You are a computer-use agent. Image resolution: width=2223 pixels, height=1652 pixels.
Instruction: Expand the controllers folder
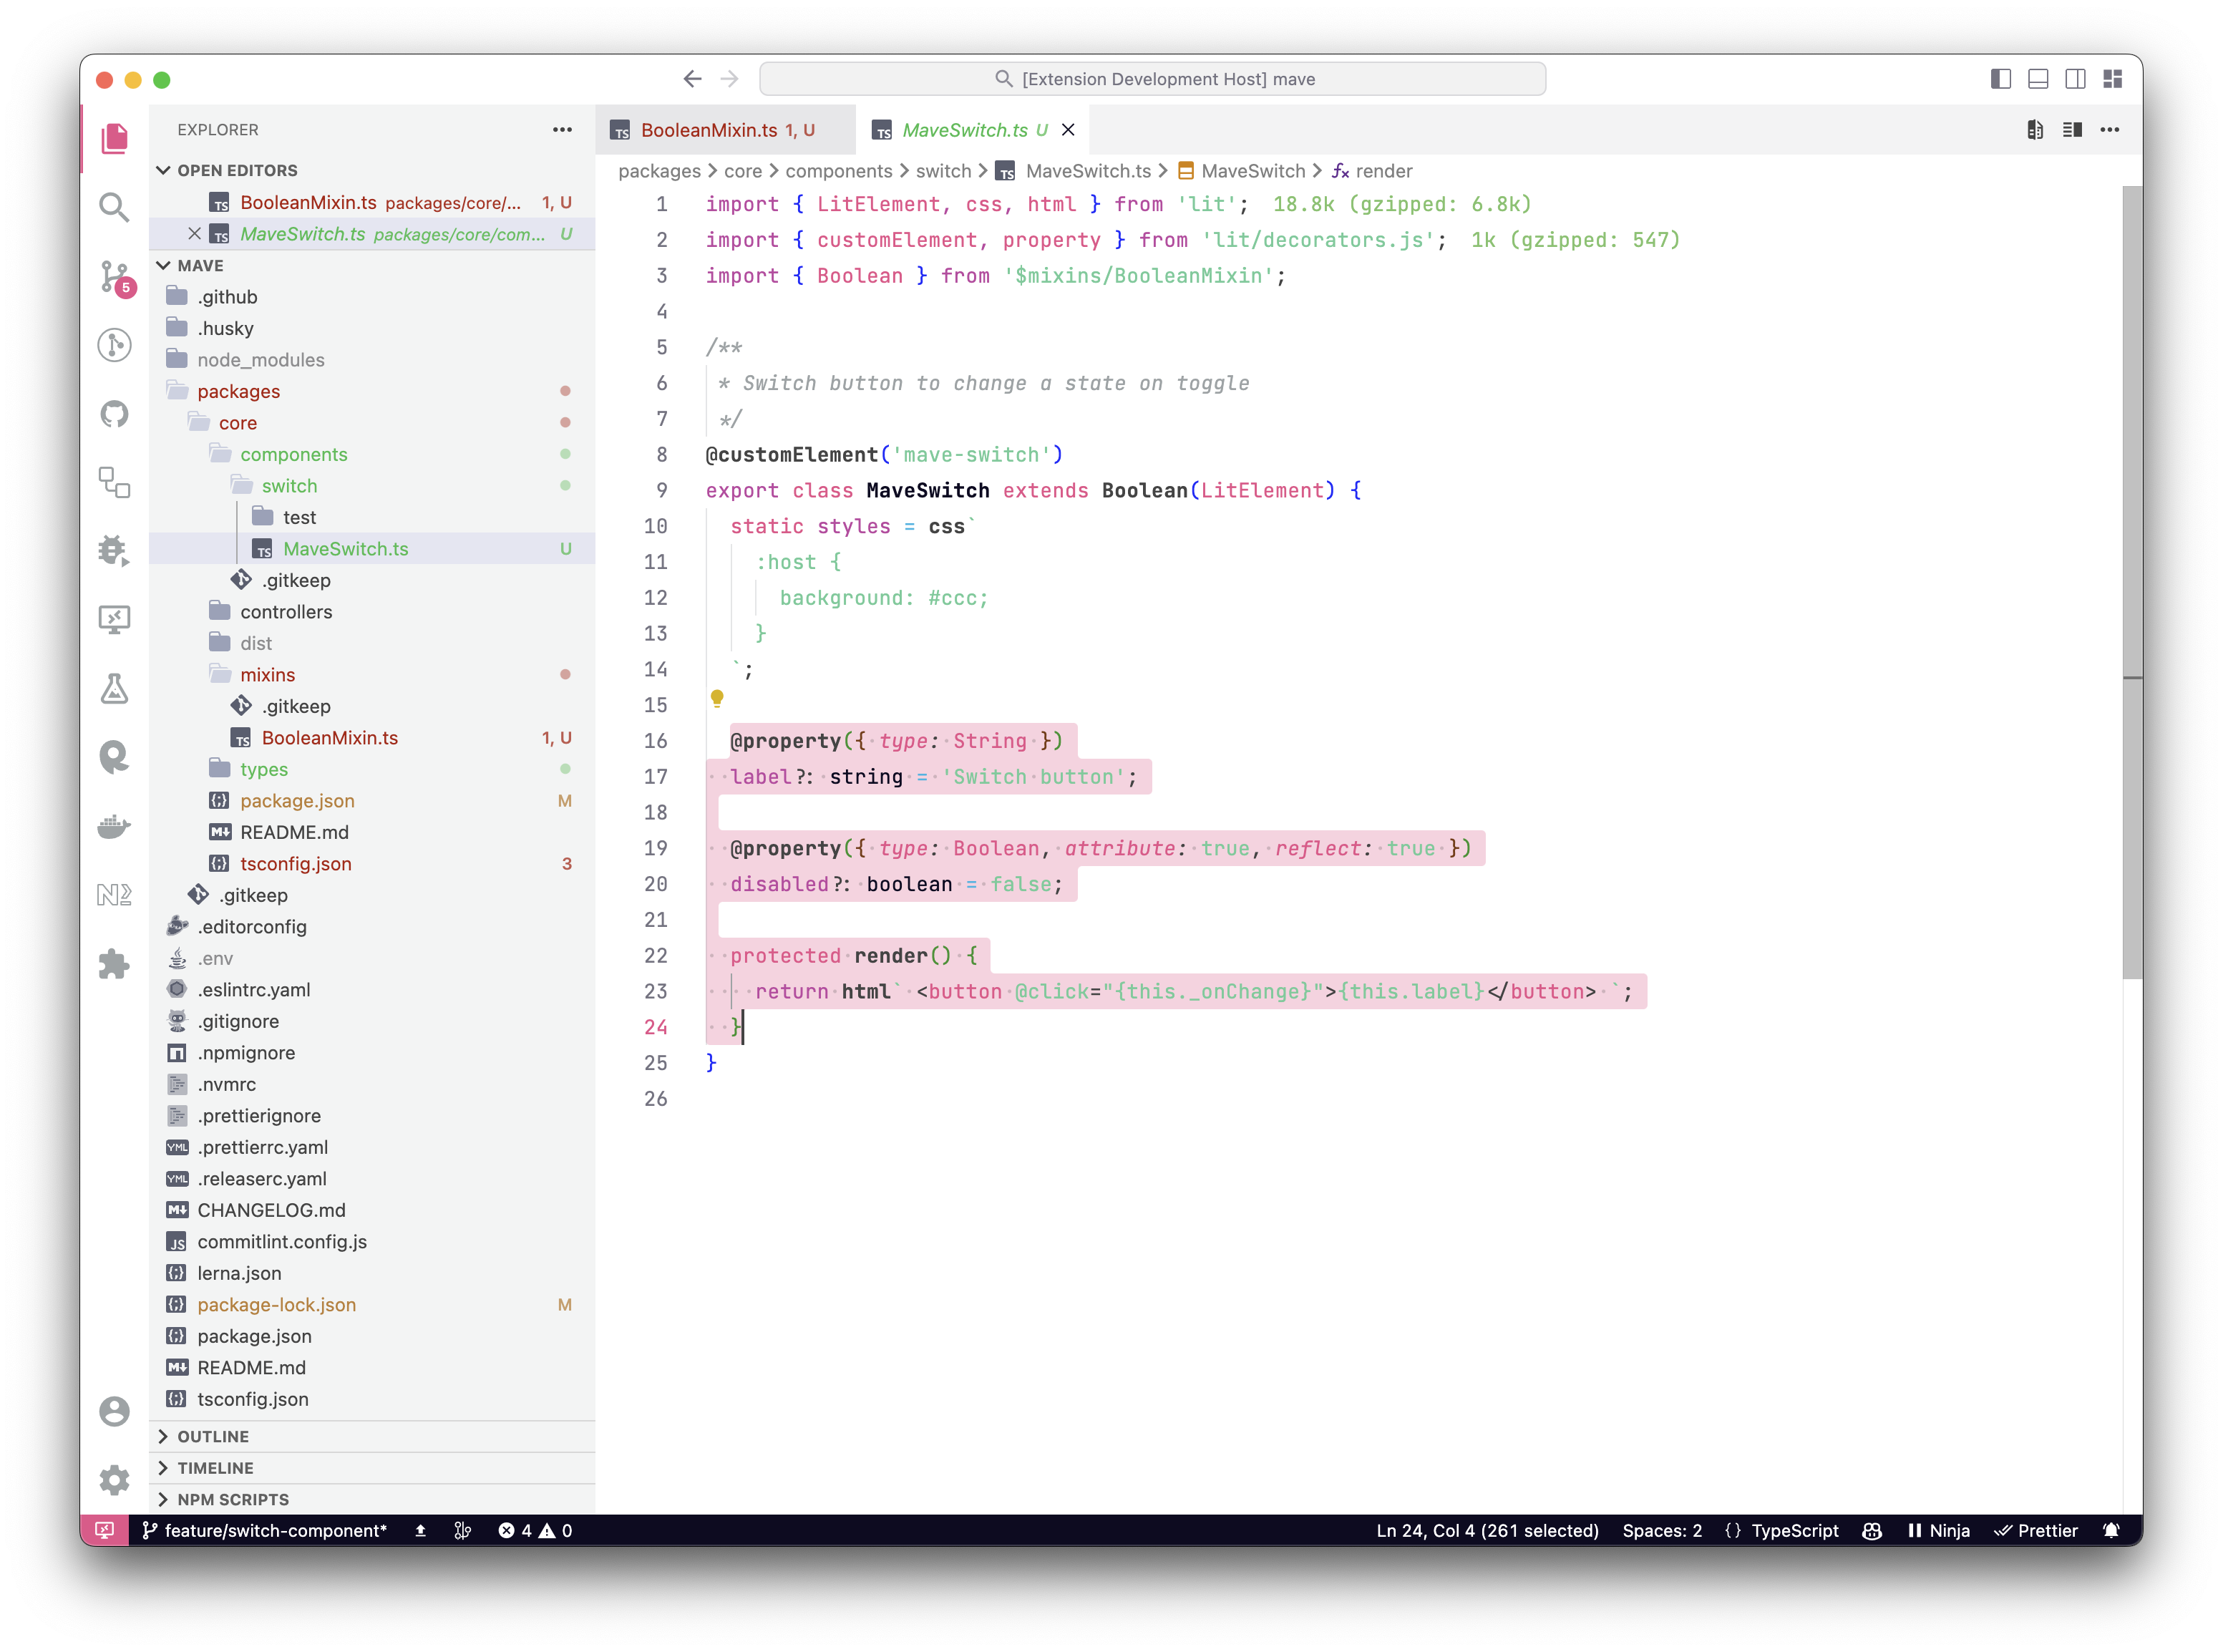tap(372, 612)
